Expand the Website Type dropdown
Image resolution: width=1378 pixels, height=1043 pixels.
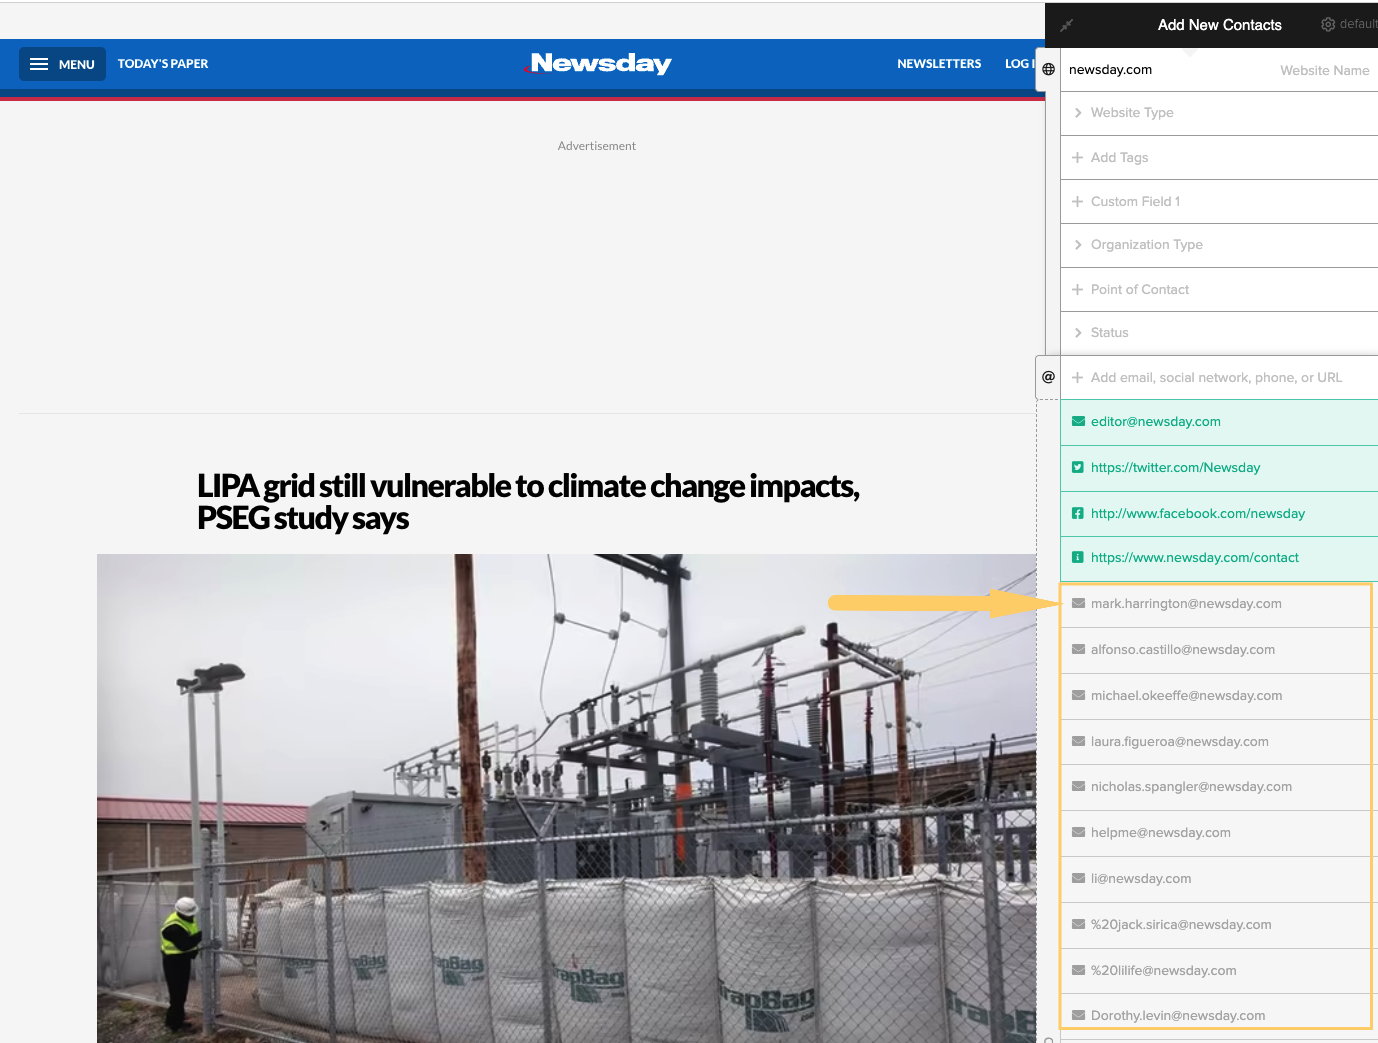(x=1132, y=113)
